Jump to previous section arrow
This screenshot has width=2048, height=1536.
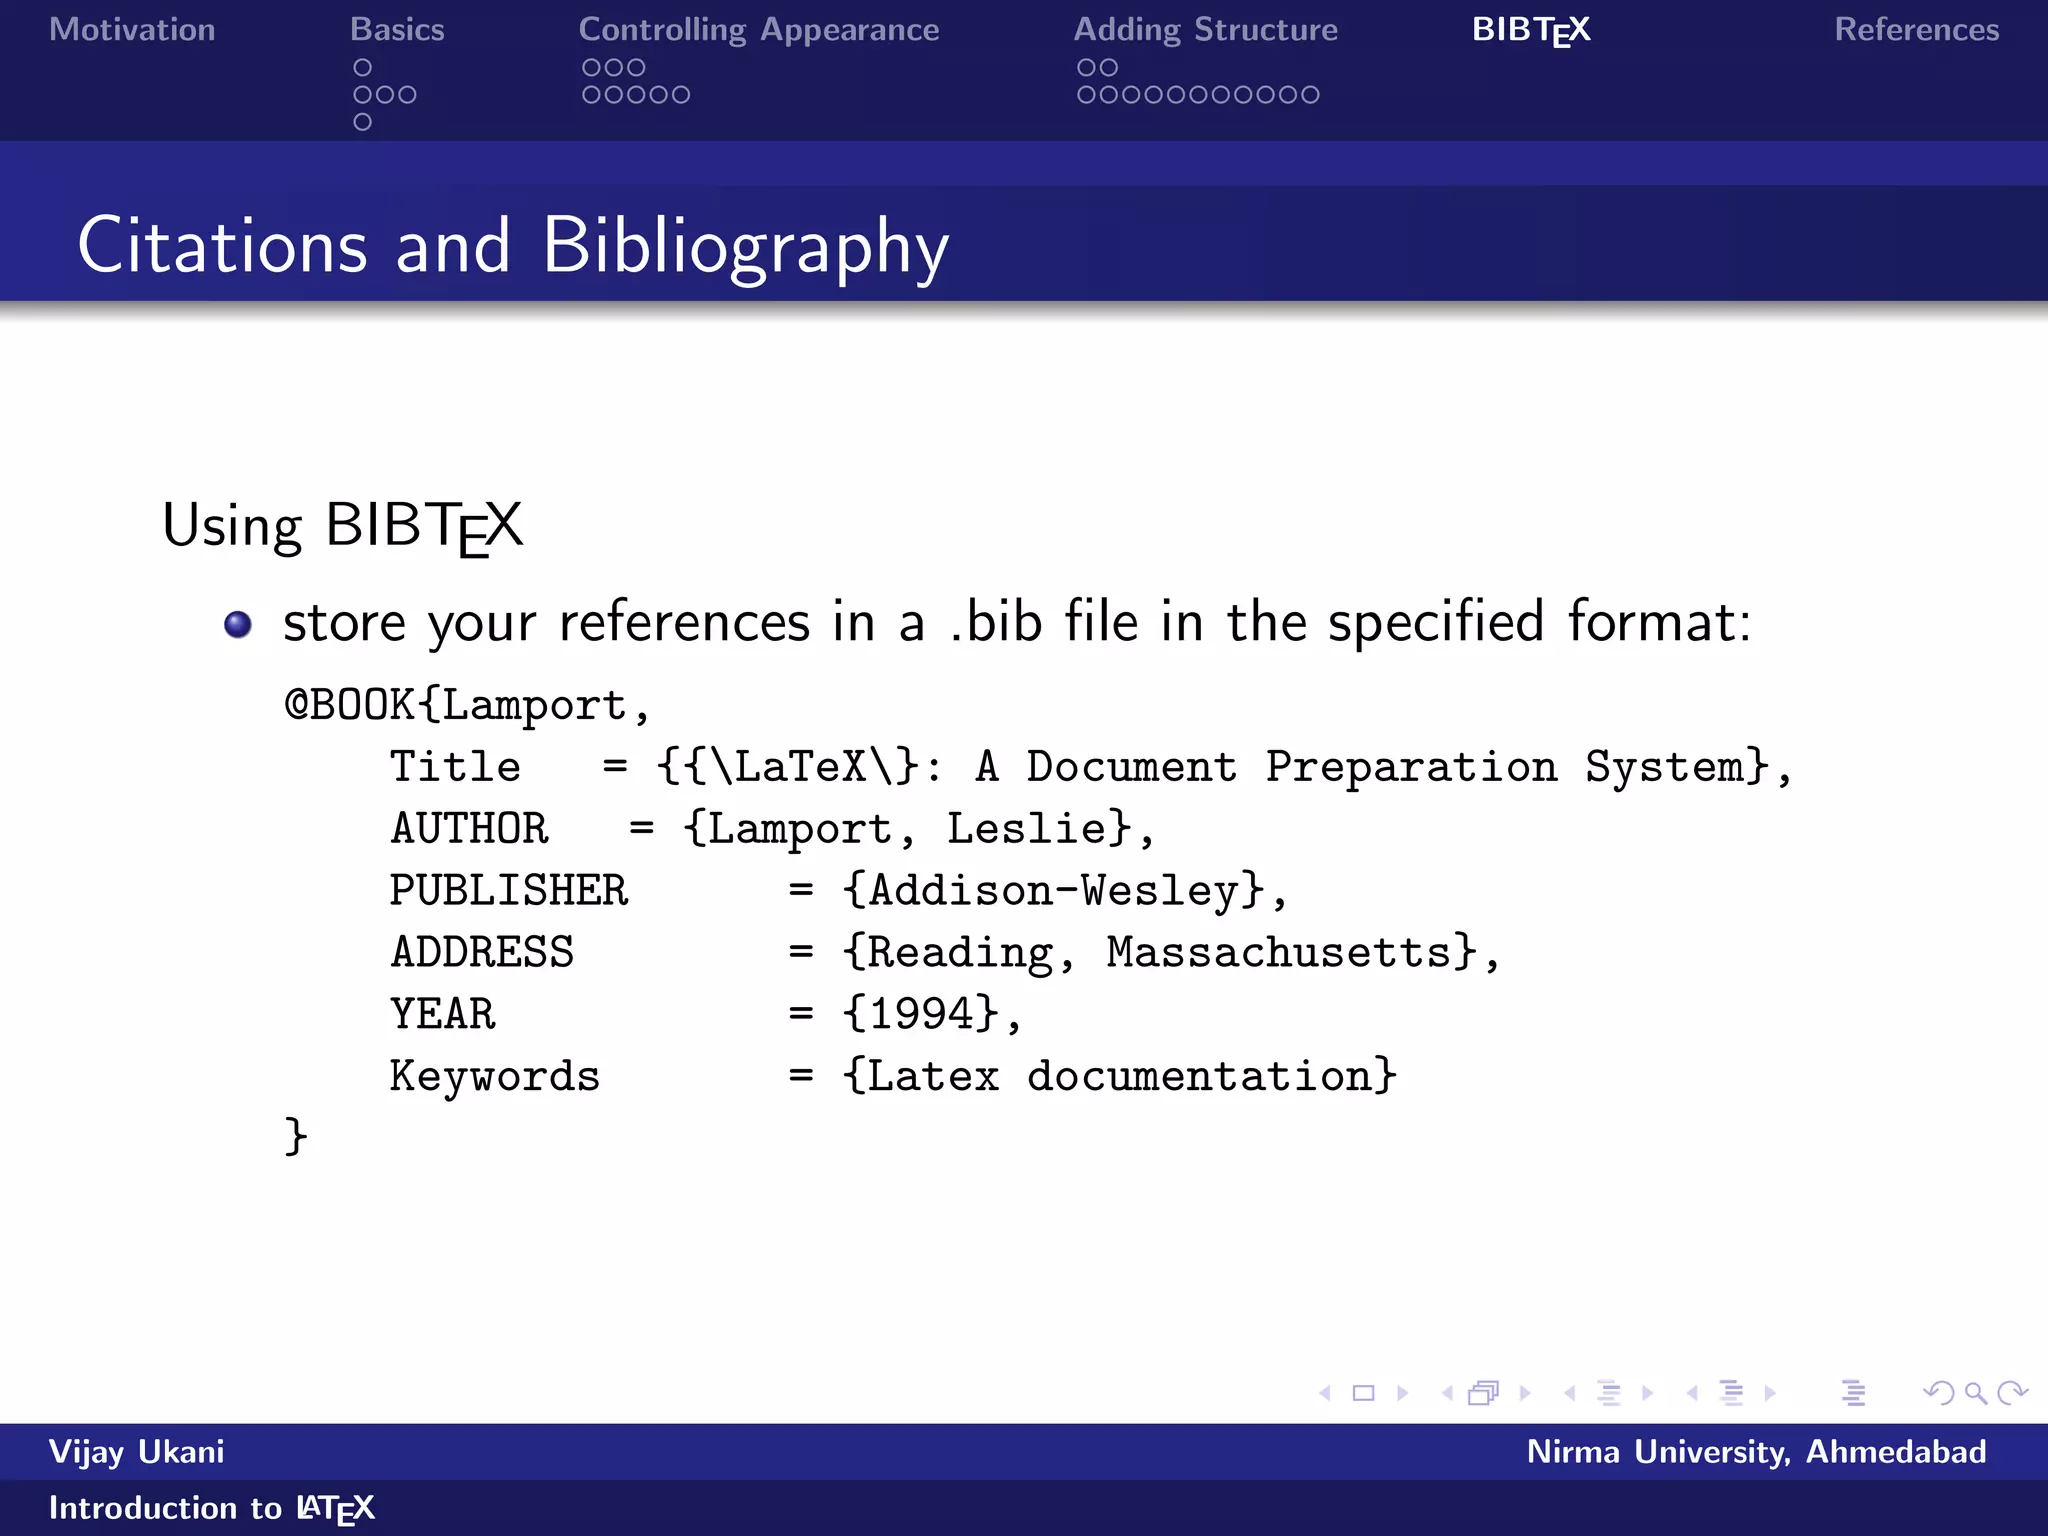(x=1692, y=1393)
